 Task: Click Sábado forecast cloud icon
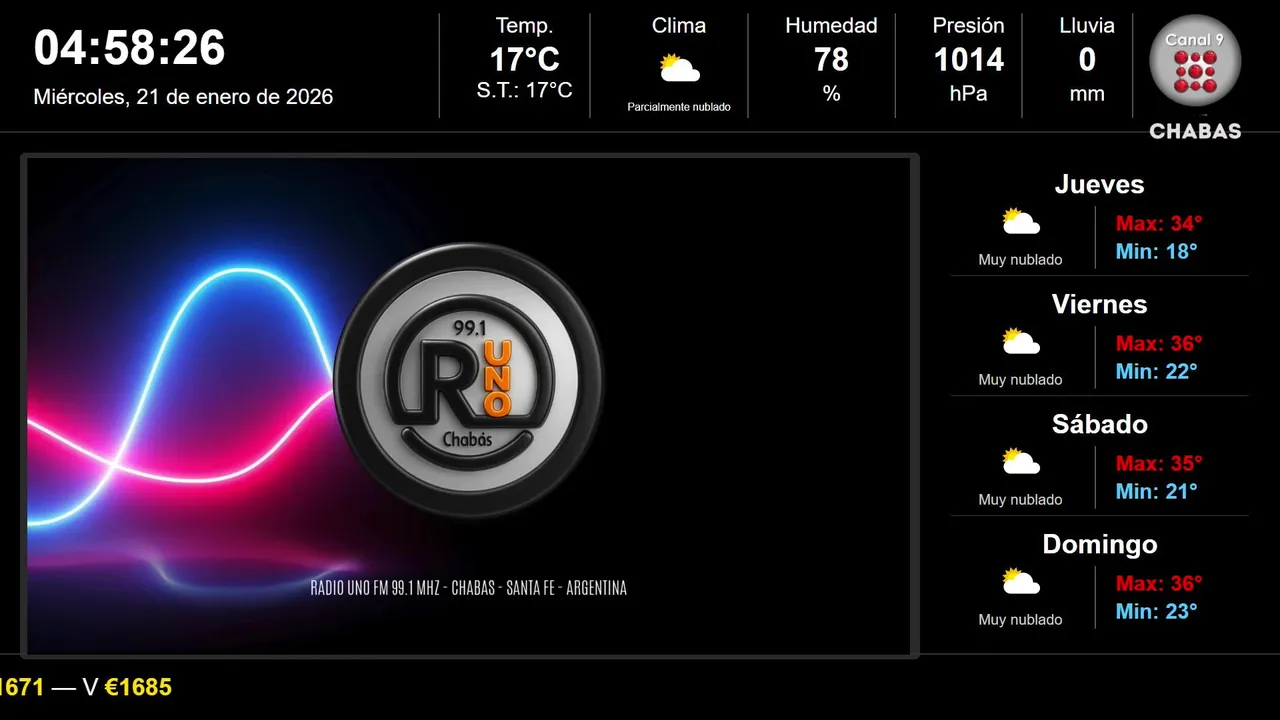(x=1021, y=462)
